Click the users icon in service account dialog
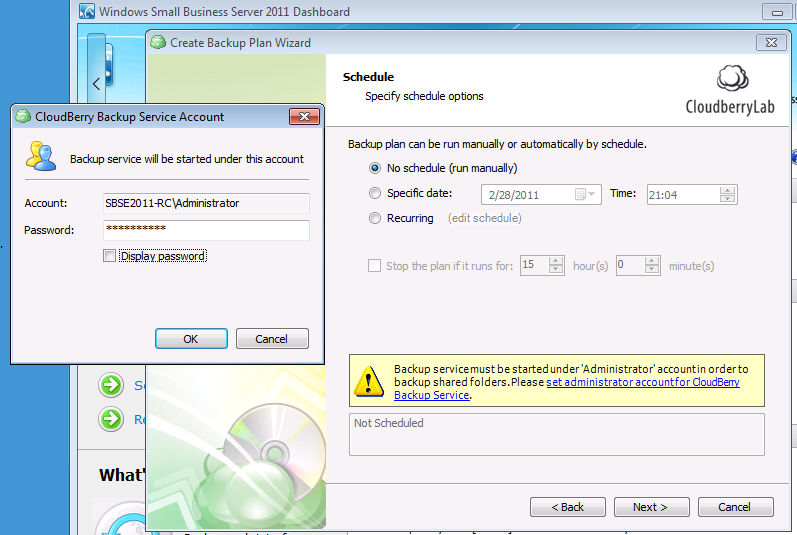797x535 pixels. coord(41,156)
